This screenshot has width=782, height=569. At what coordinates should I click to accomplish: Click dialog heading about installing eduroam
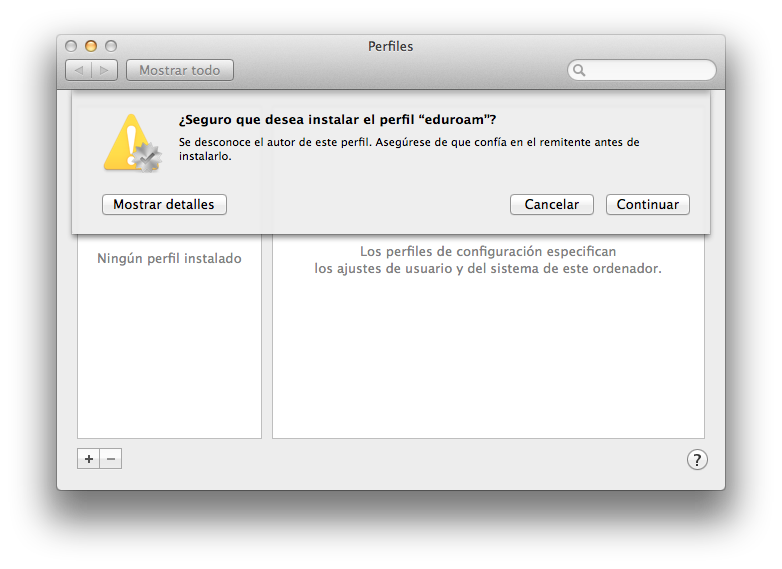(338, 120)
